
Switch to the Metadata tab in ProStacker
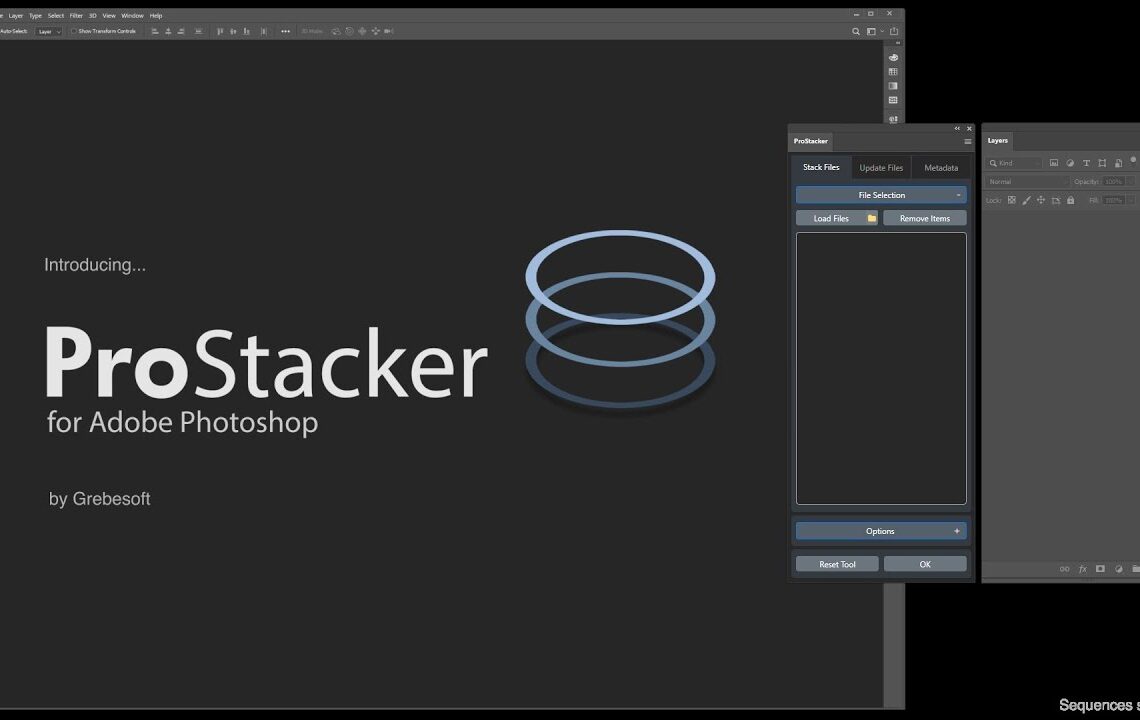(x=940, y=167)
